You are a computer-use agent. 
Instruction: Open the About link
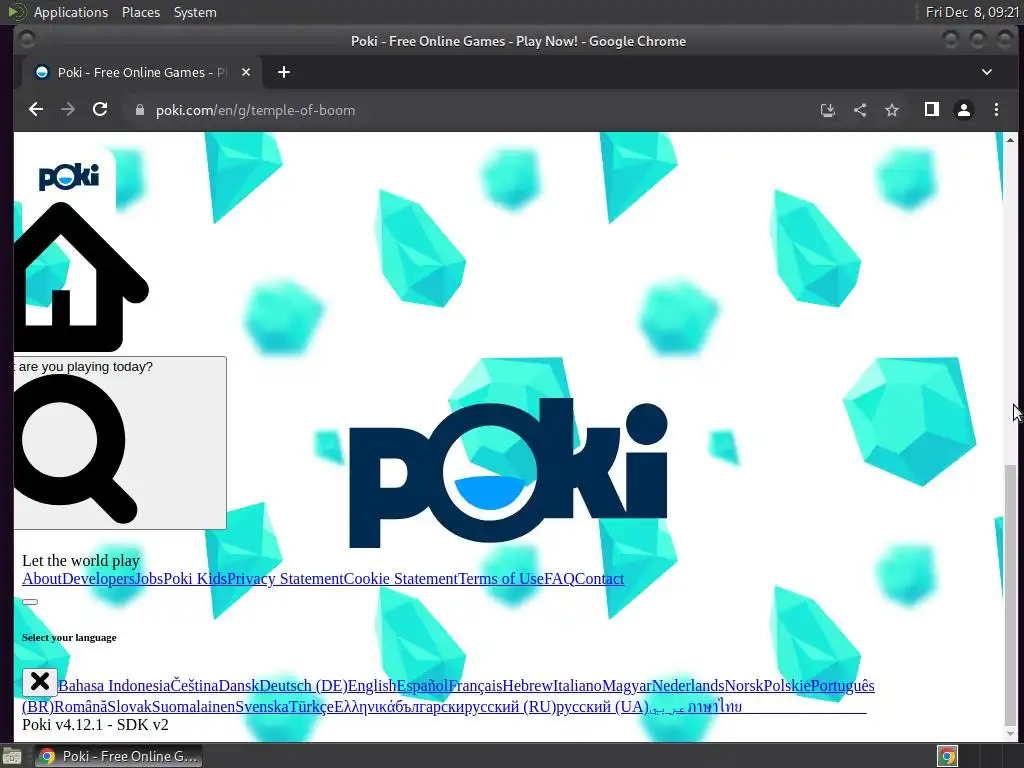42,579
